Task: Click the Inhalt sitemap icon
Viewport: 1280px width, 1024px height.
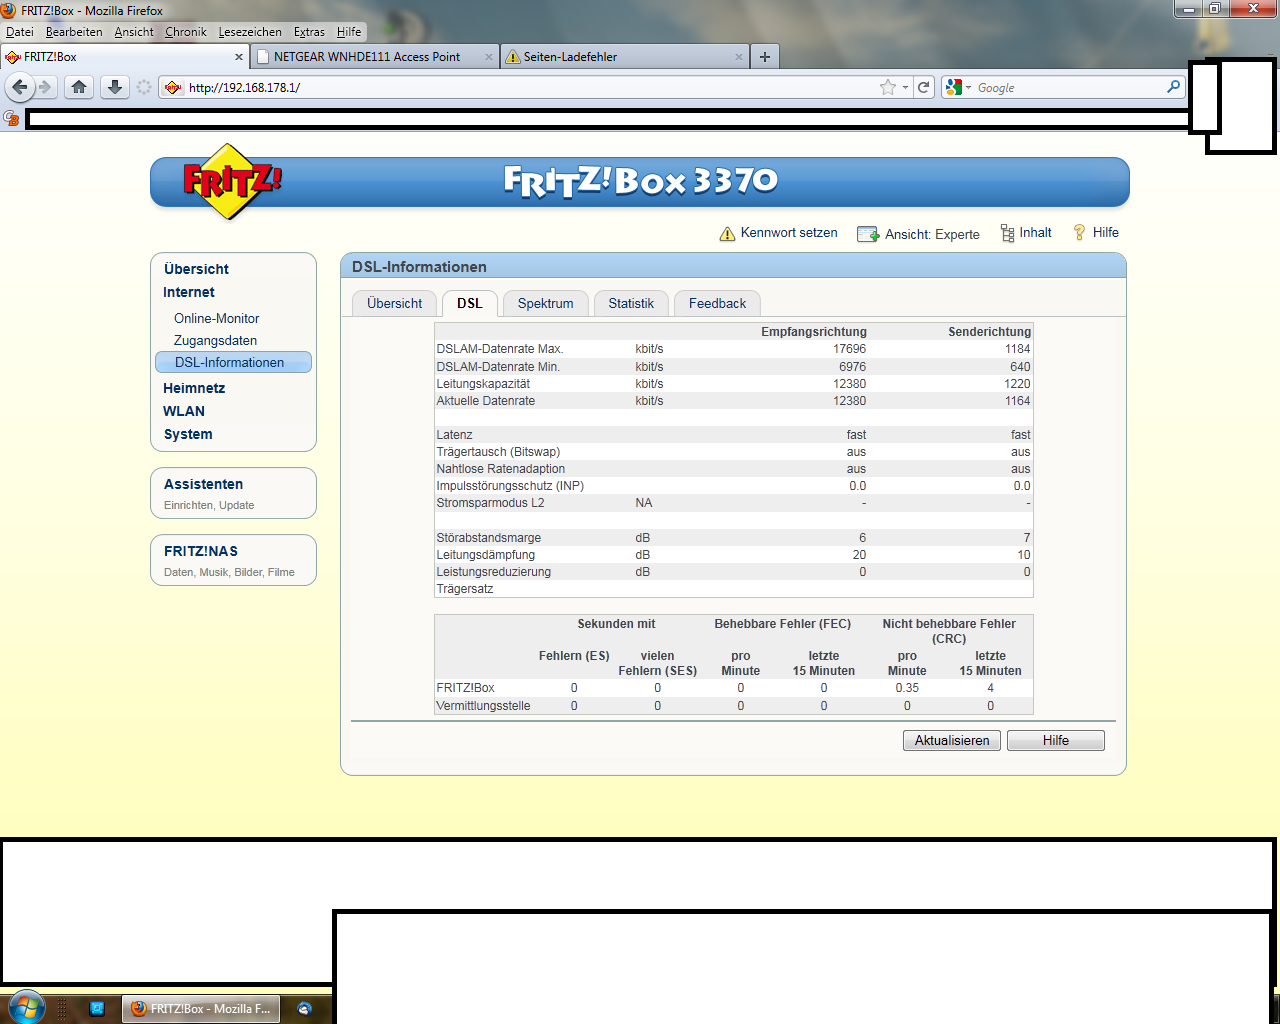Action: coord(1007,233)
